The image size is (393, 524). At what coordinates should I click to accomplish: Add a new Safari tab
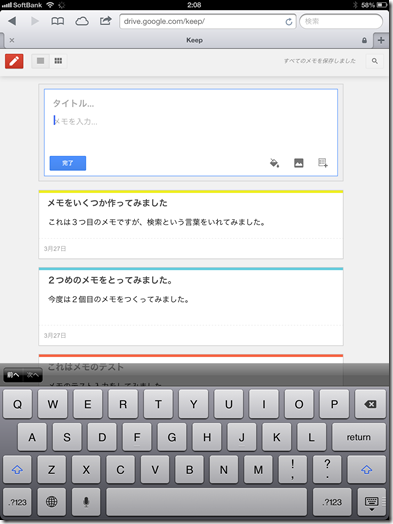[381, 40]
